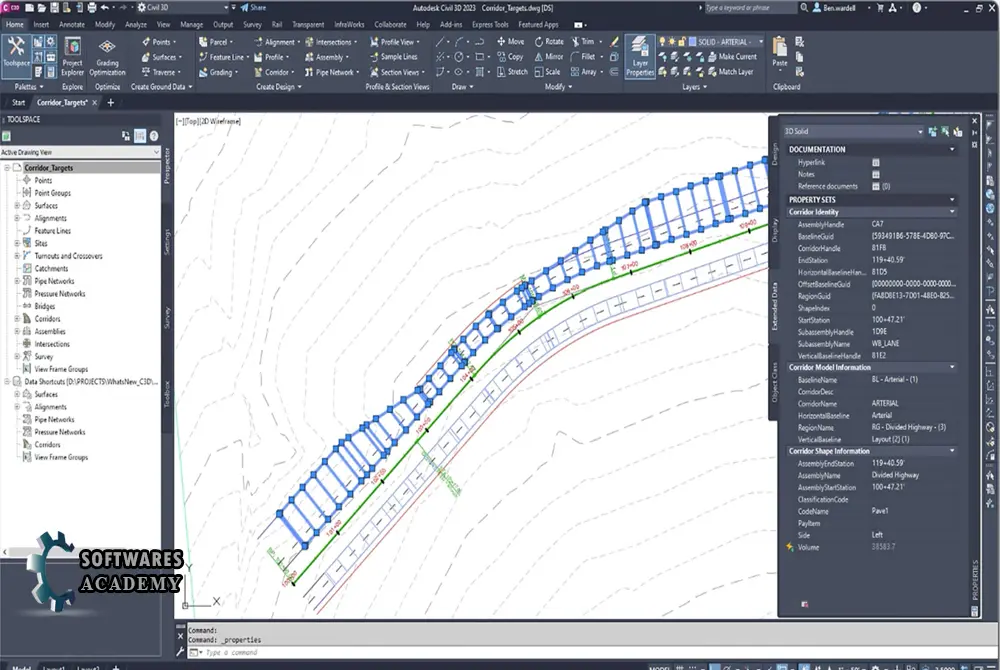Screen dimensions: 1000x670
Task: Select Corridors in Prospector tree
Action: point(47,319)
